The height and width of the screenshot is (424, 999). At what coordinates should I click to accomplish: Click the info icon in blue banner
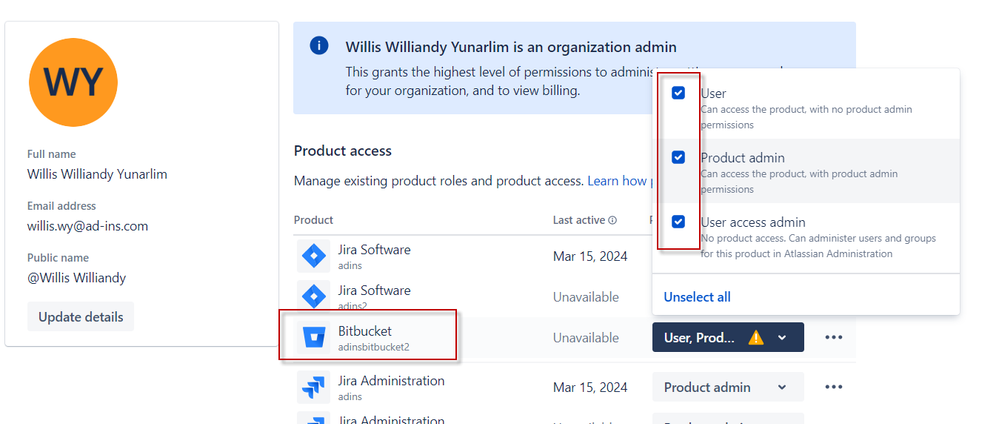pos(319,46)
